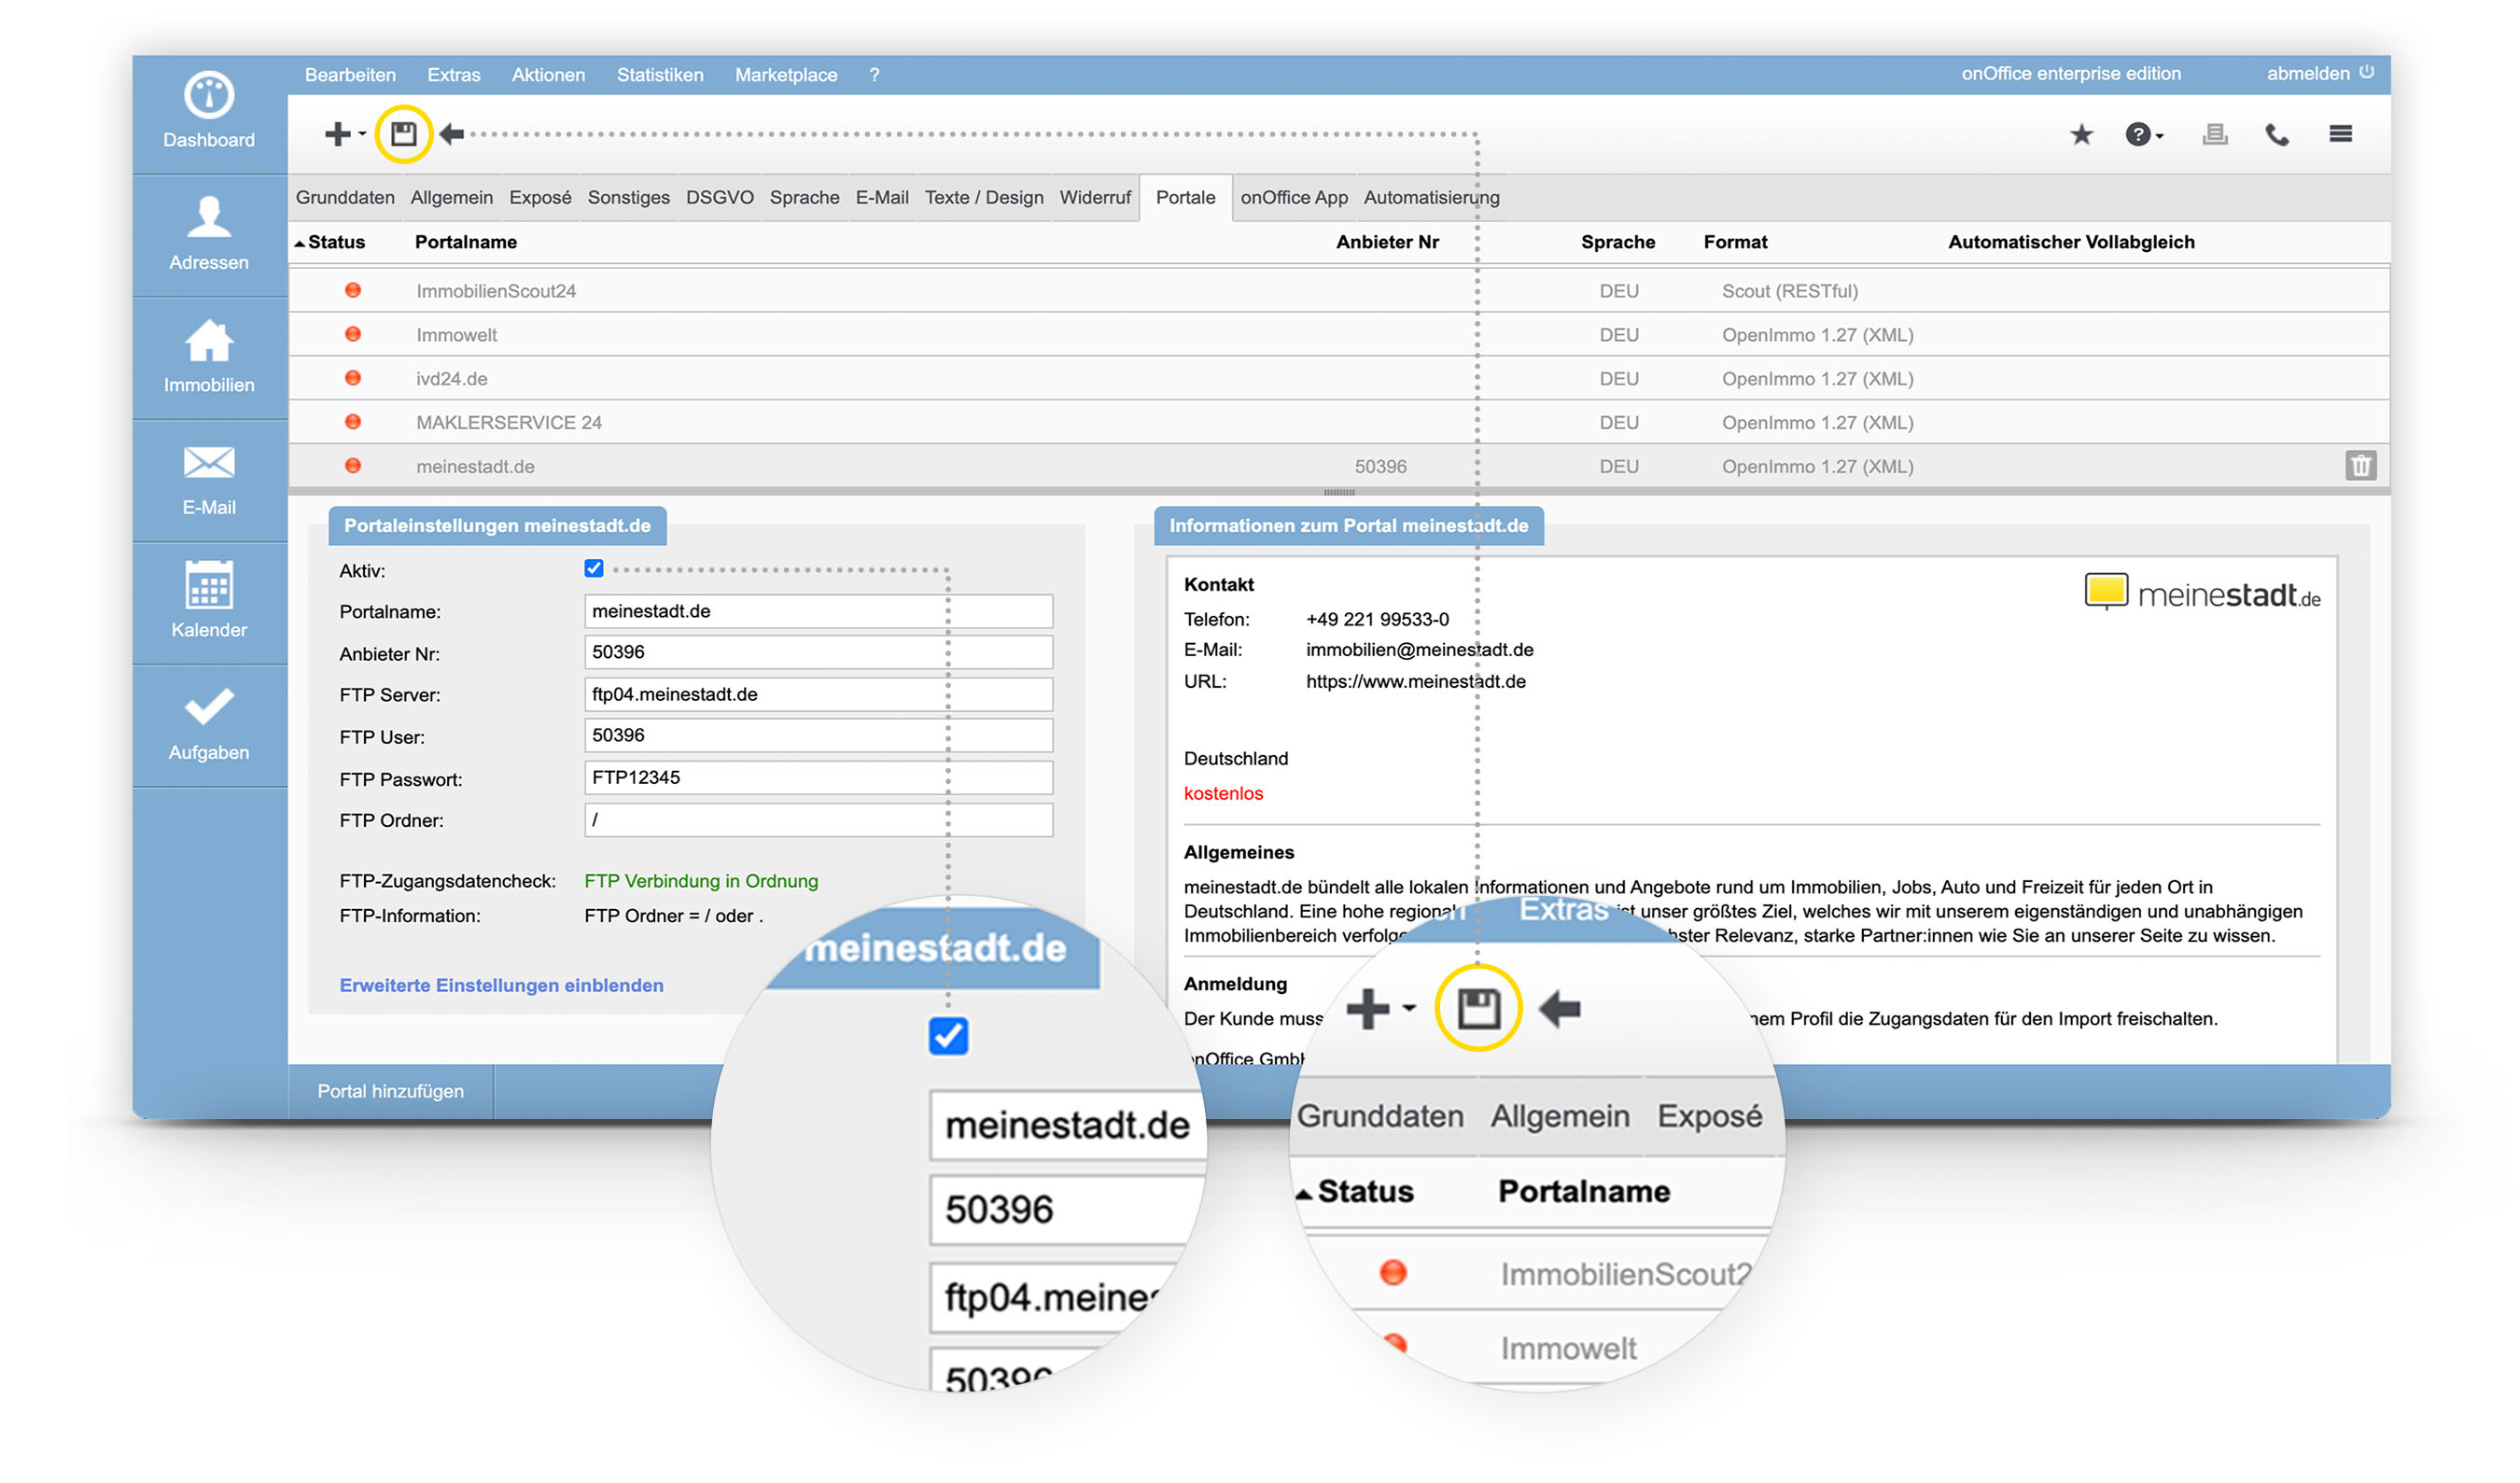Switch to the Sonstiges tab
The image size is (2520, 1483).
629,198
